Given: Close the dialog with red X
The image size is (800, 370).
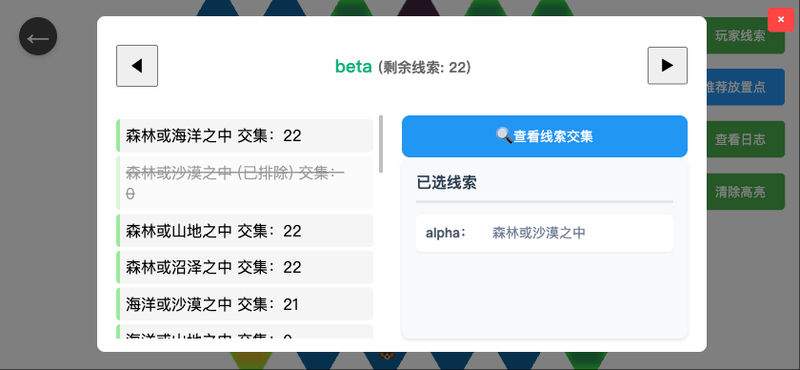Looking at the screenshot, I should click(x=781, y=20).
